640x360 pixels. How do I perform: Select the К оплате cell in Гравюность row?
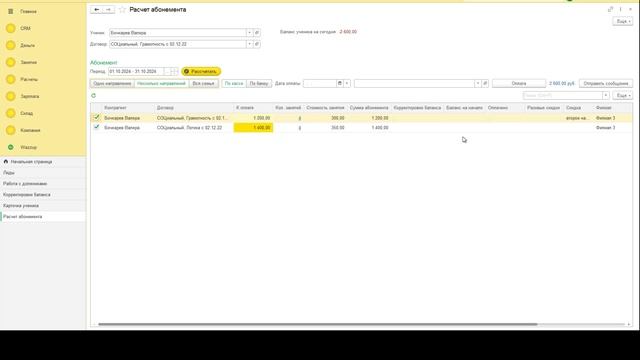coord(253,118)
